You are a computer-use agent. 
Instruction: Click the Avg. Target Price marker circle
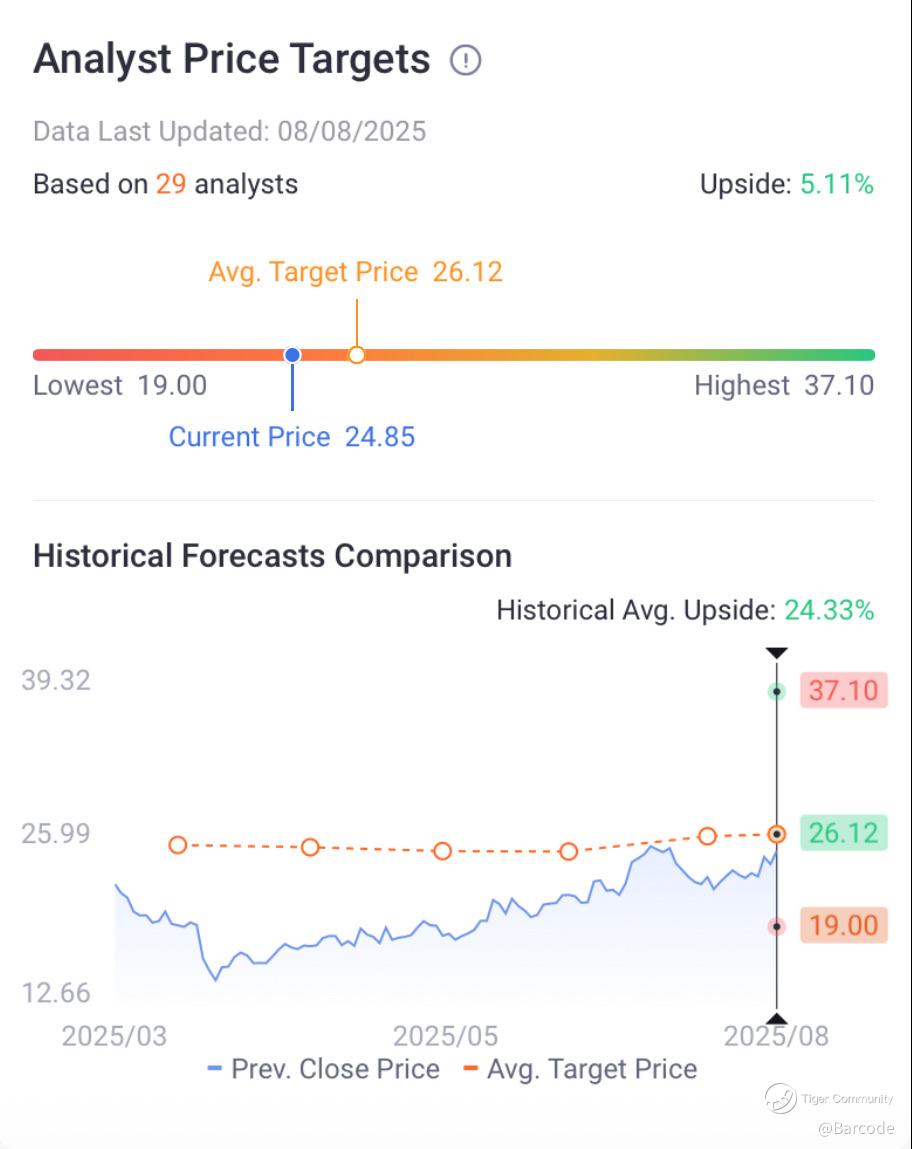356,355
